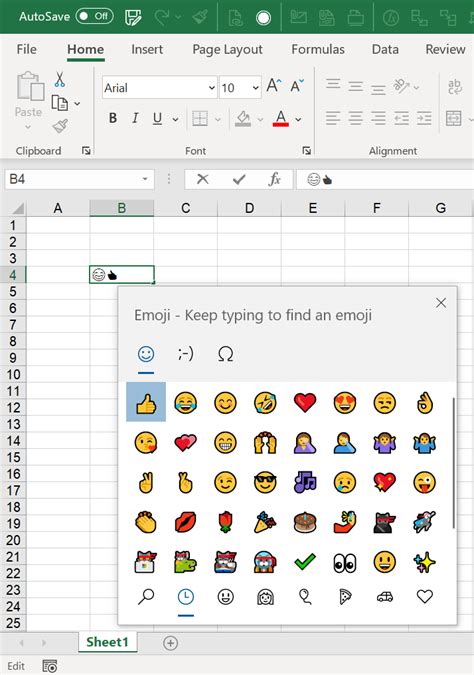Add a new sheet with plus button

(170, 643)
